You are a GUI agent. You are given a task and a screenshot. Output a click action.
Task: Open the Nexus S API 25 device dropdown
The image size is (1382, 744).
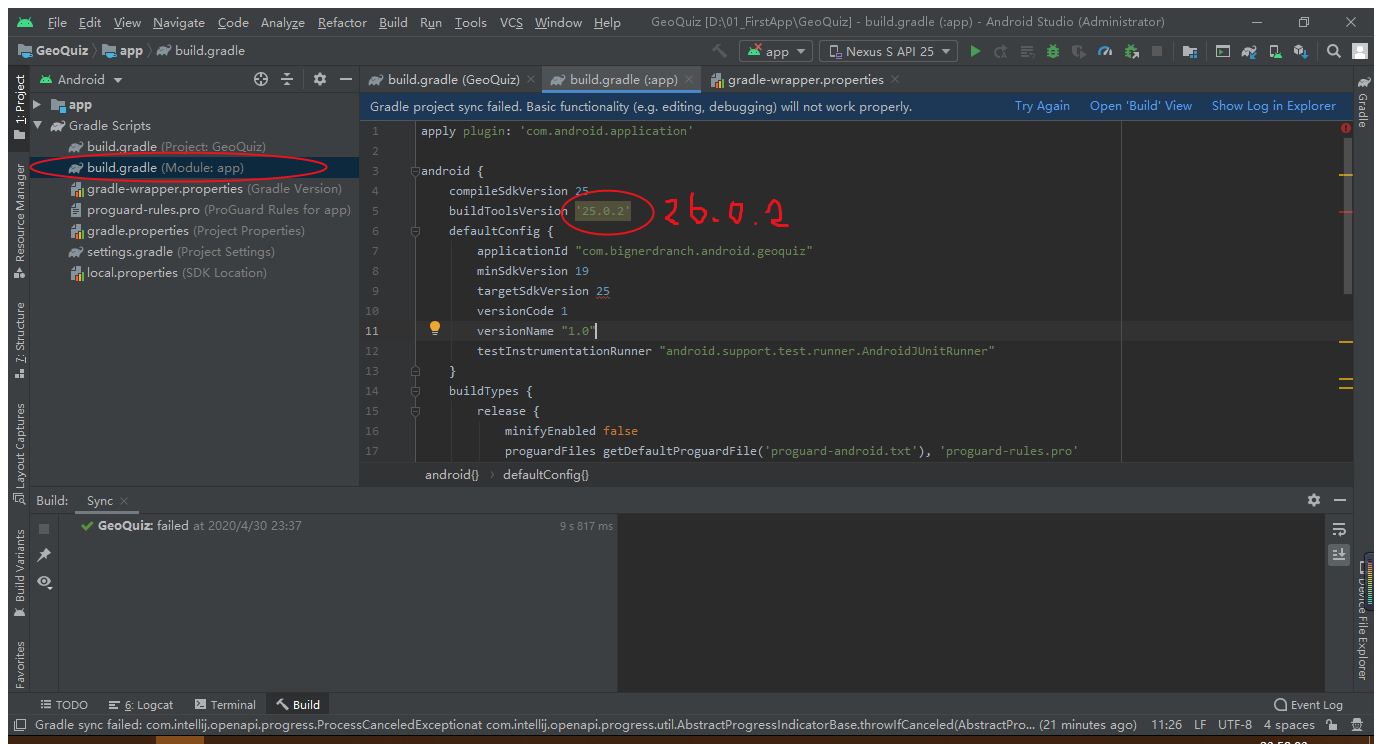(x=889, y=51)
